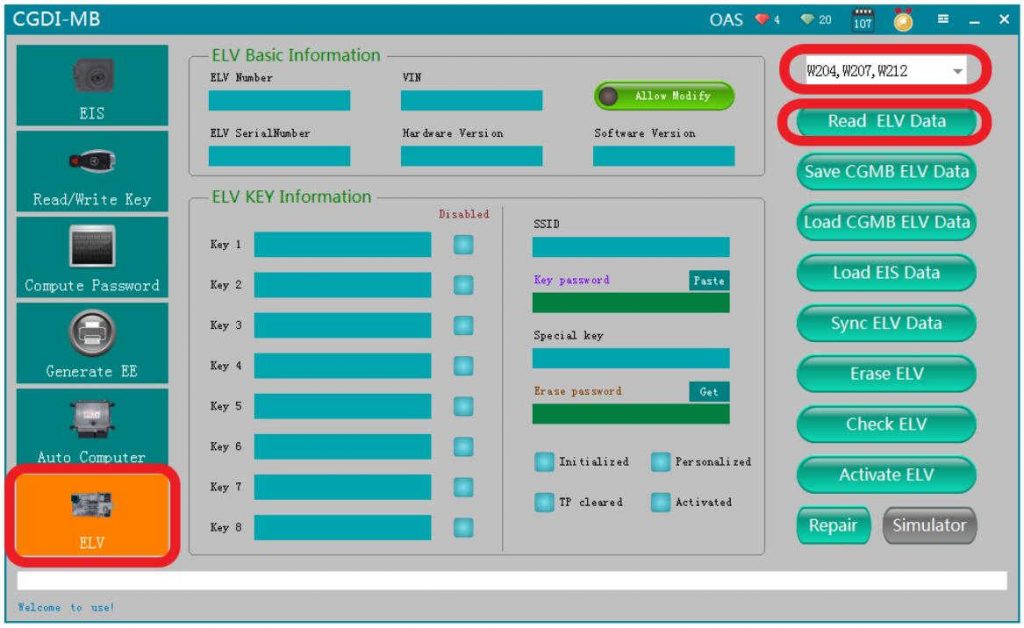Click Get button beside Erase password
Screen dimensions: 1024x628
(x=709, y=392)
